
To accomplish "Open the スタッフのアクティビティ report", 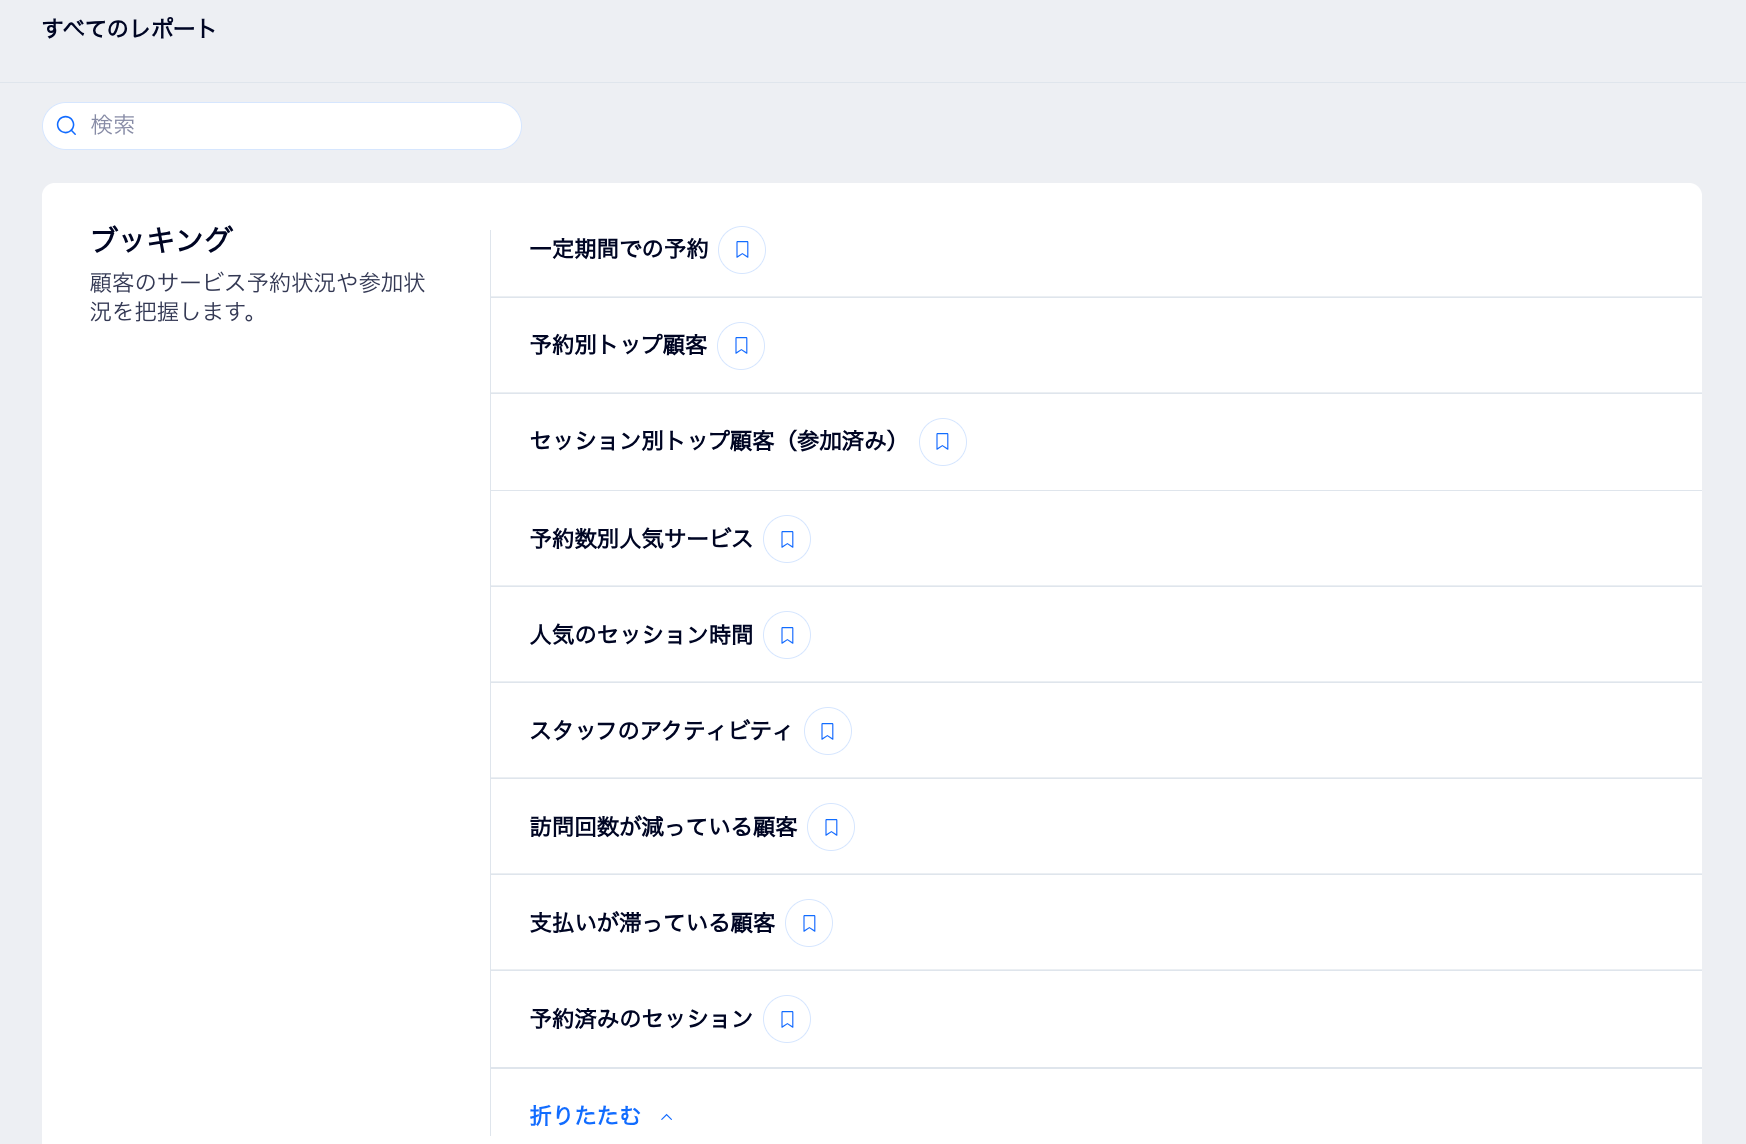I will click(x=660, y=731).
